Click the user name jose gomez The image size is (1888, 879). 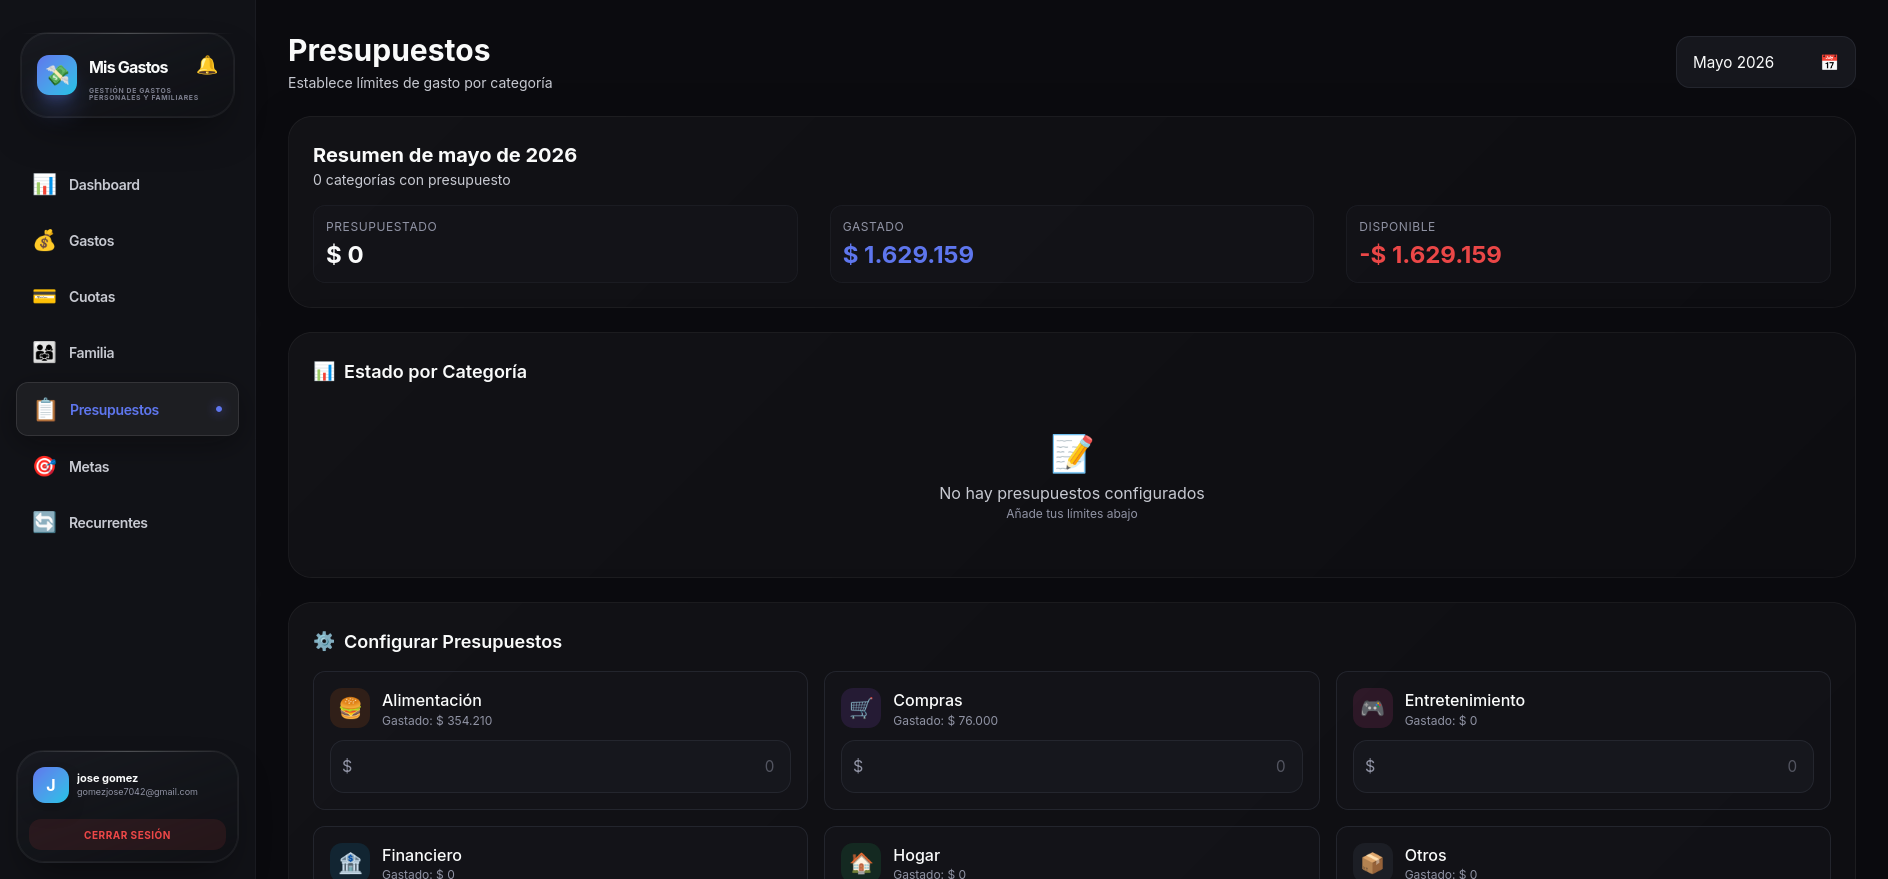pos(107,778)
